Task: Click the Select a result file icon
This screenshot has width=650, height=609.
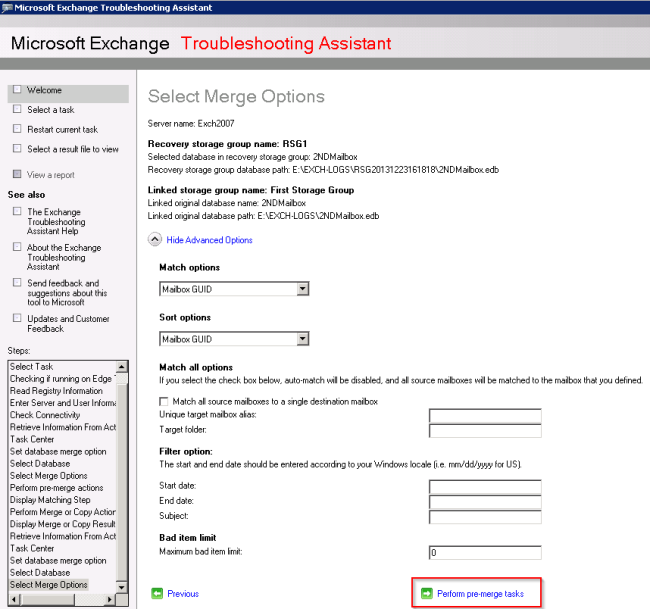Action: 17,149
